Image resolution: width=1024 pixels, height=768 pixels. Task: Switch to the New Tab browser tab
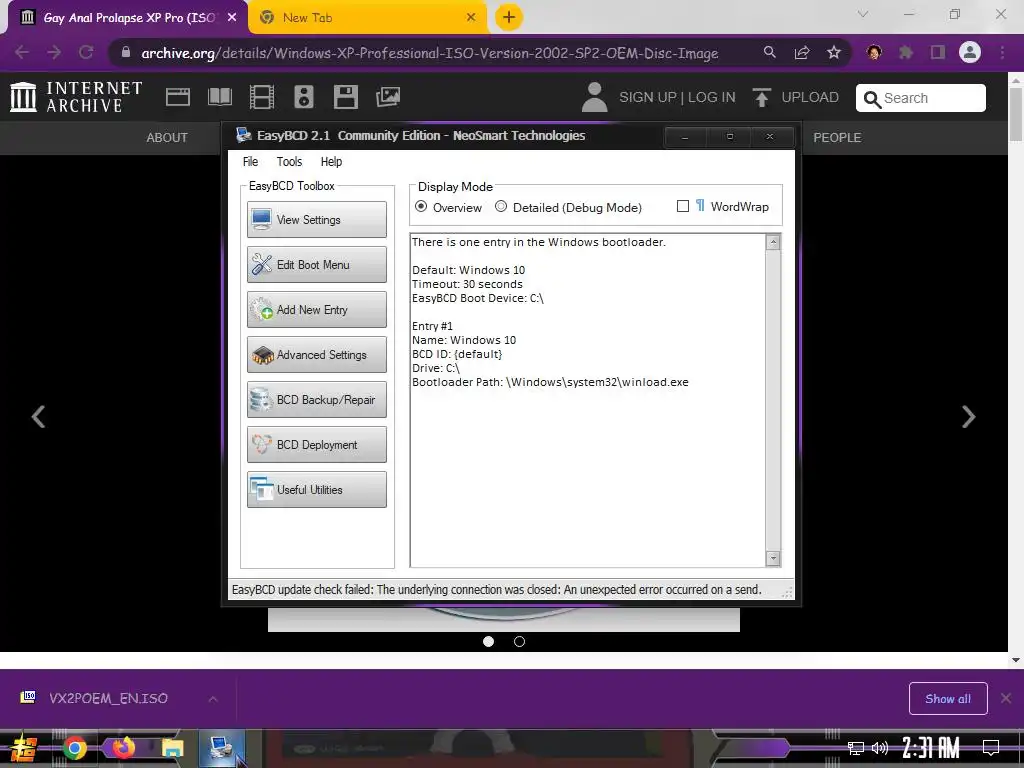click(x=368, y=18)
